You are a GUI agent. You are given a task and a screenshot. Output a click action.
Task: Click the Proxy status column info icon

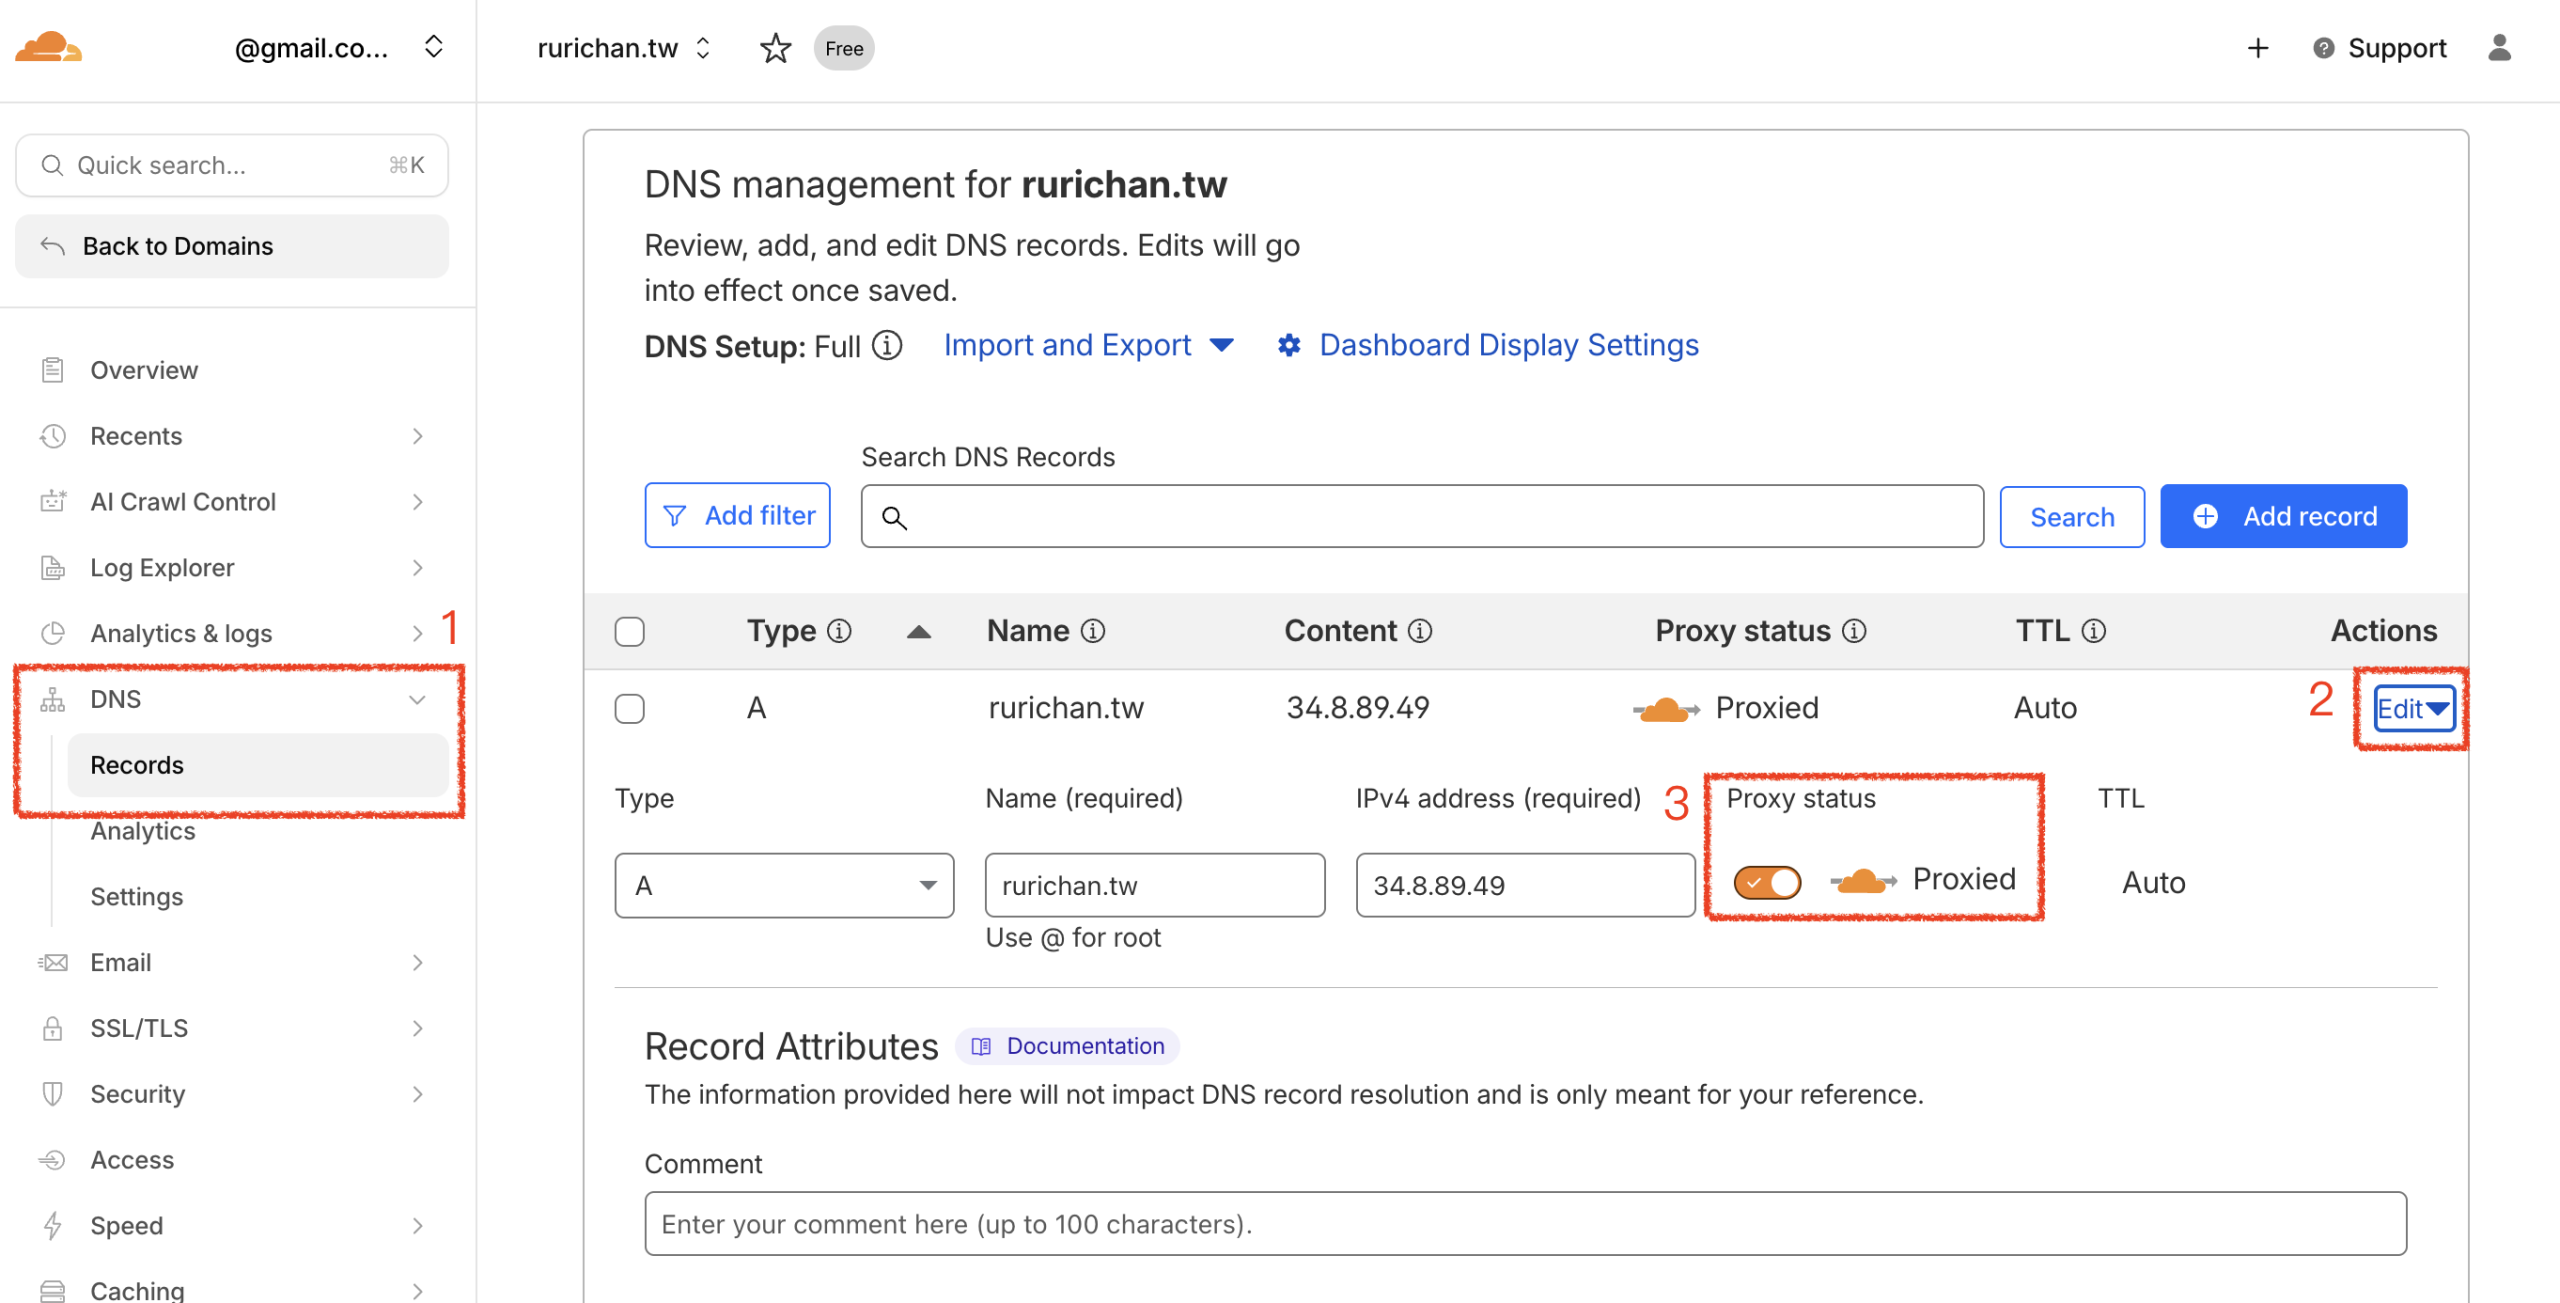tap(1855, 631)
